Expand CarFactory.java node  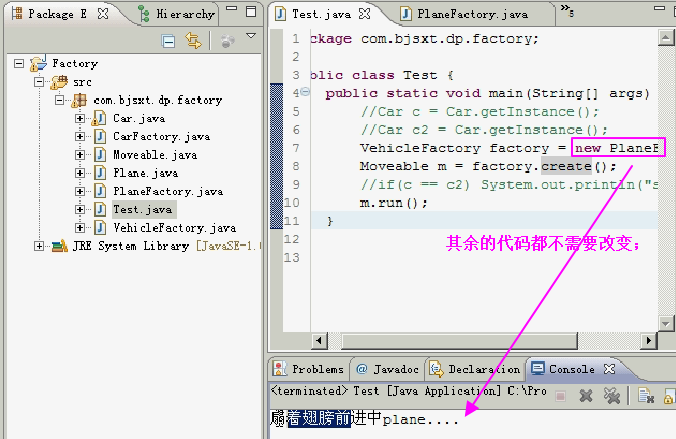[80, 136]
